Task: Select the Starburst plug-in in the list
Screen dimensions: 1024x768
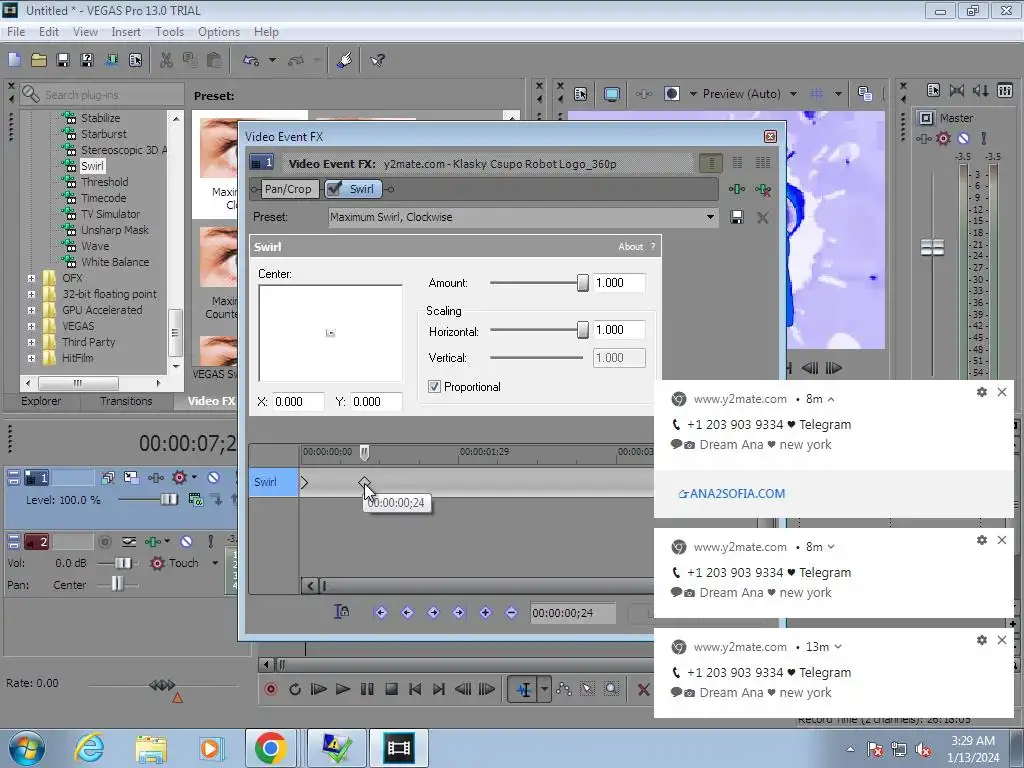Action: tap(103, 134)
